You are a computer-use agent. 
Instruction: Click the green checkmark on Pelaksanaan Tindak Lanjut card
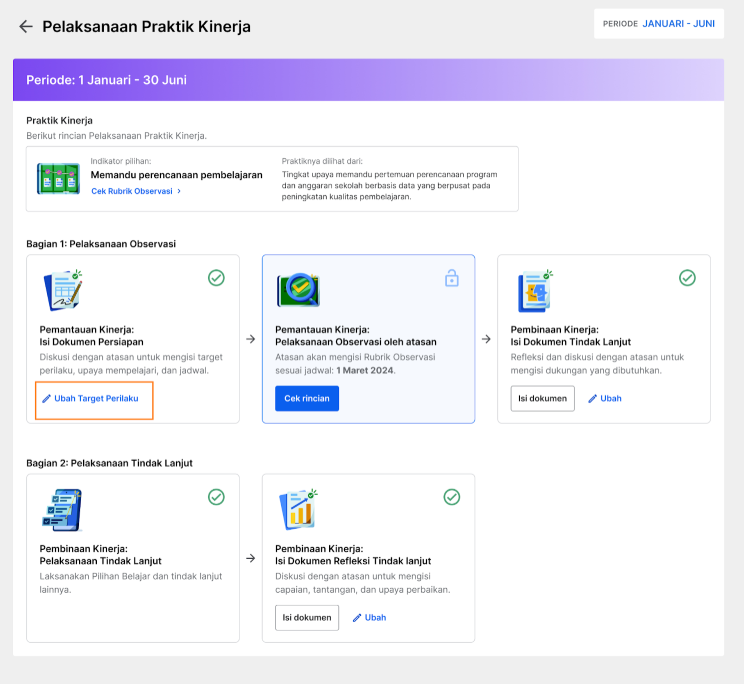click(216, 497)
